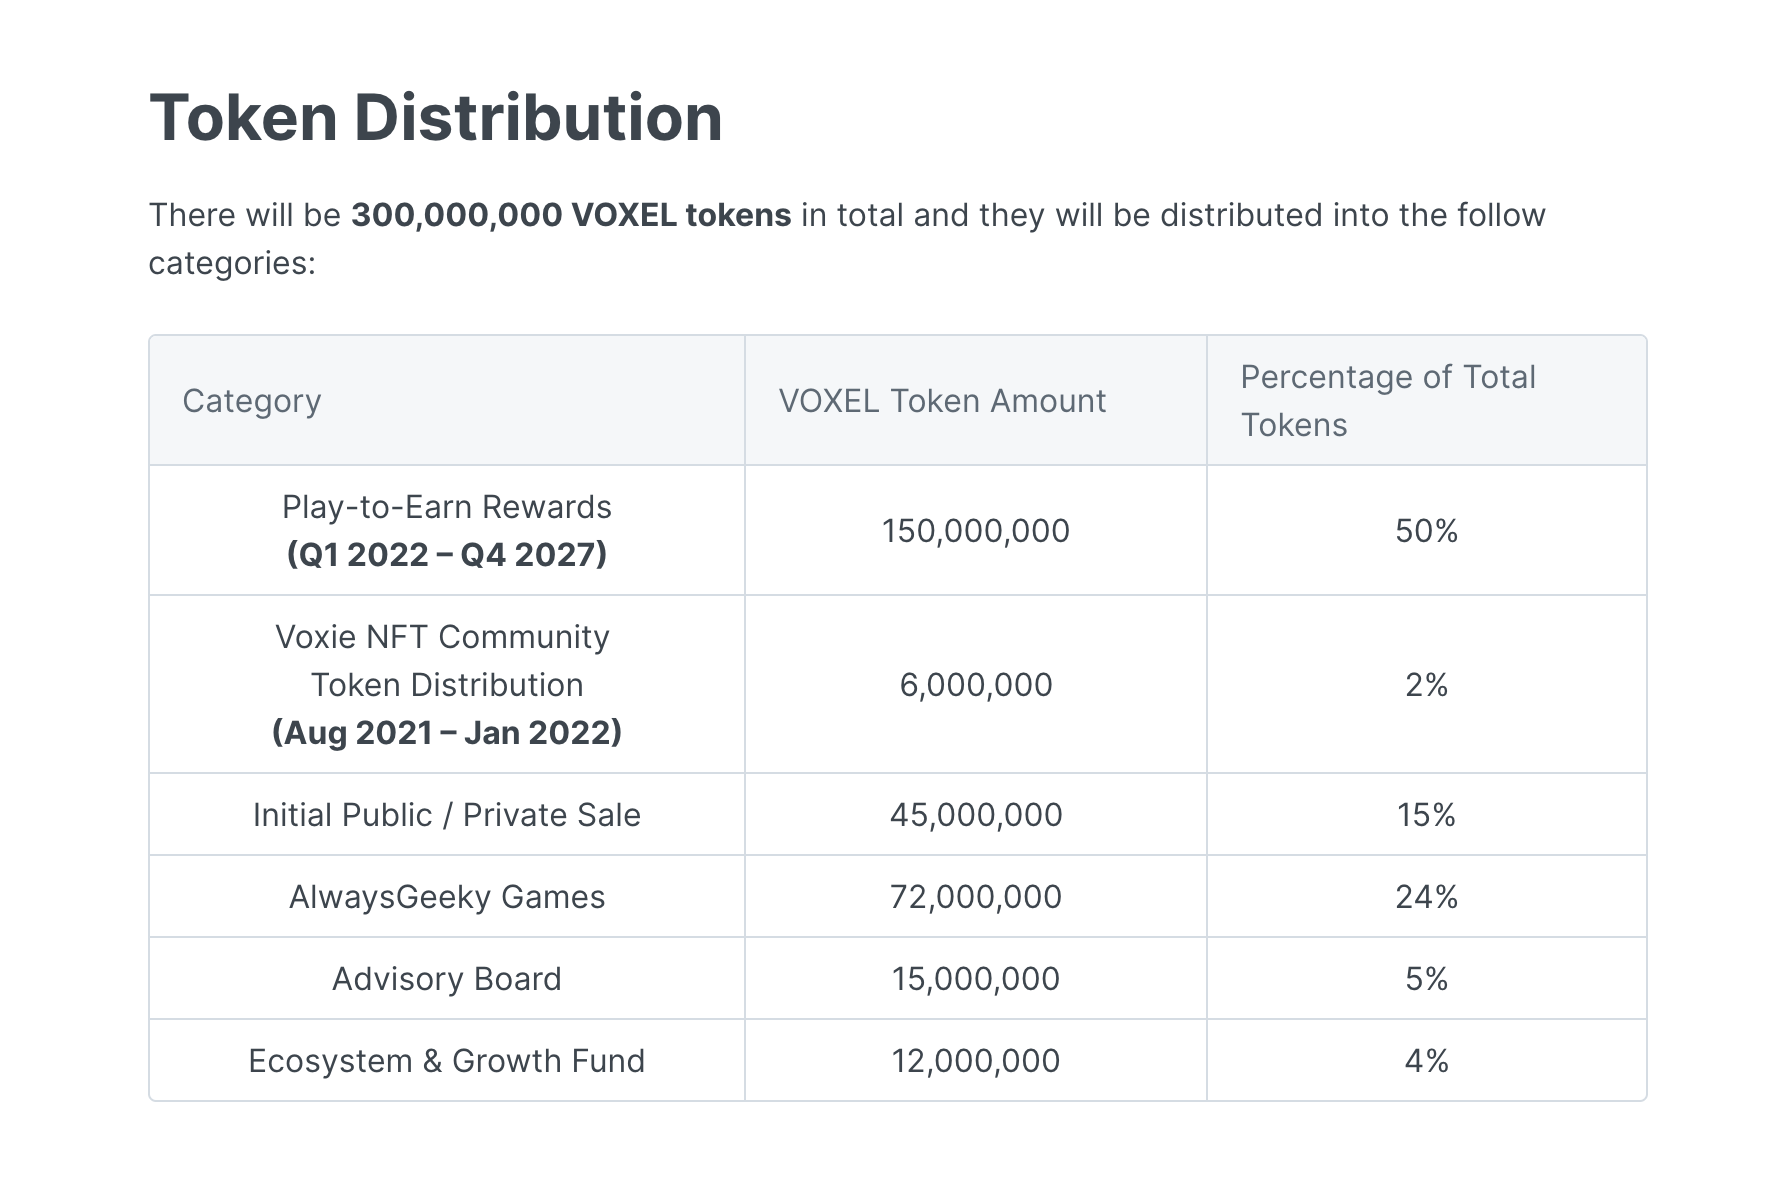Select the Initial Public / Private Sale row
Viewport: 1780px width, 1182px height.
[446, 814]
